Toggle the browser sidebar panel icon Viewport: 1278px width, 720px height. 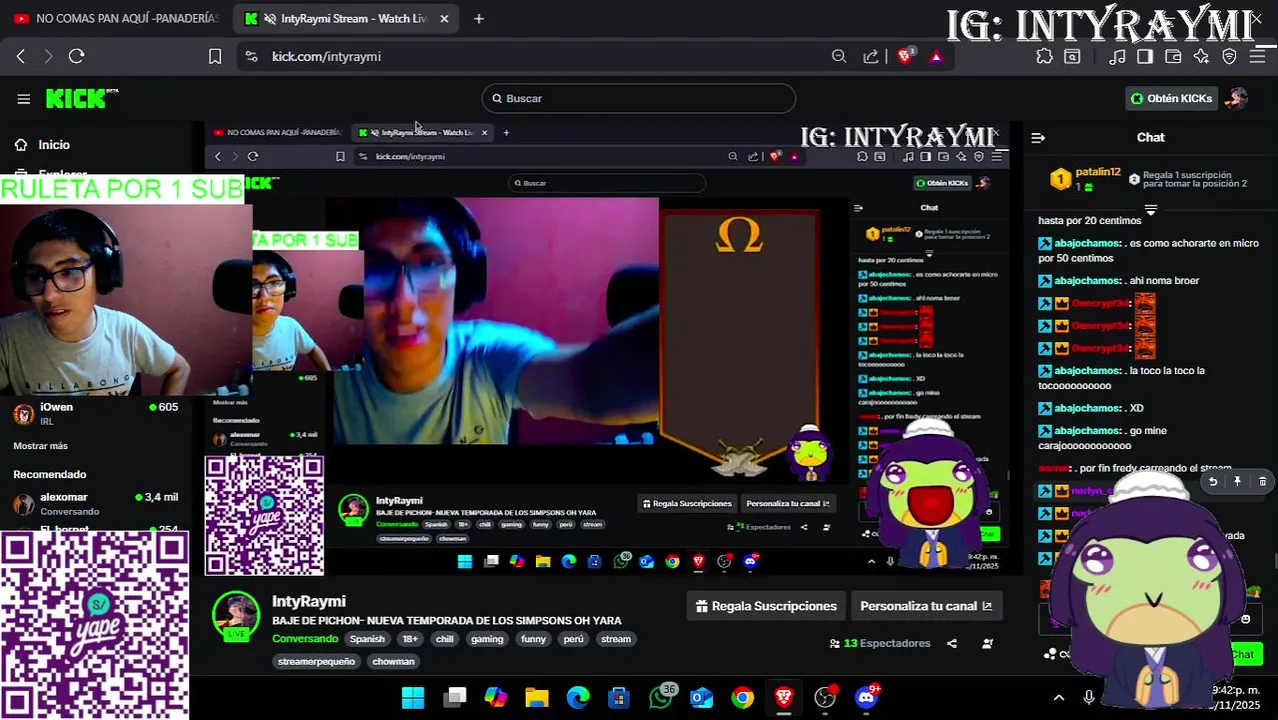pos(1145,56)
